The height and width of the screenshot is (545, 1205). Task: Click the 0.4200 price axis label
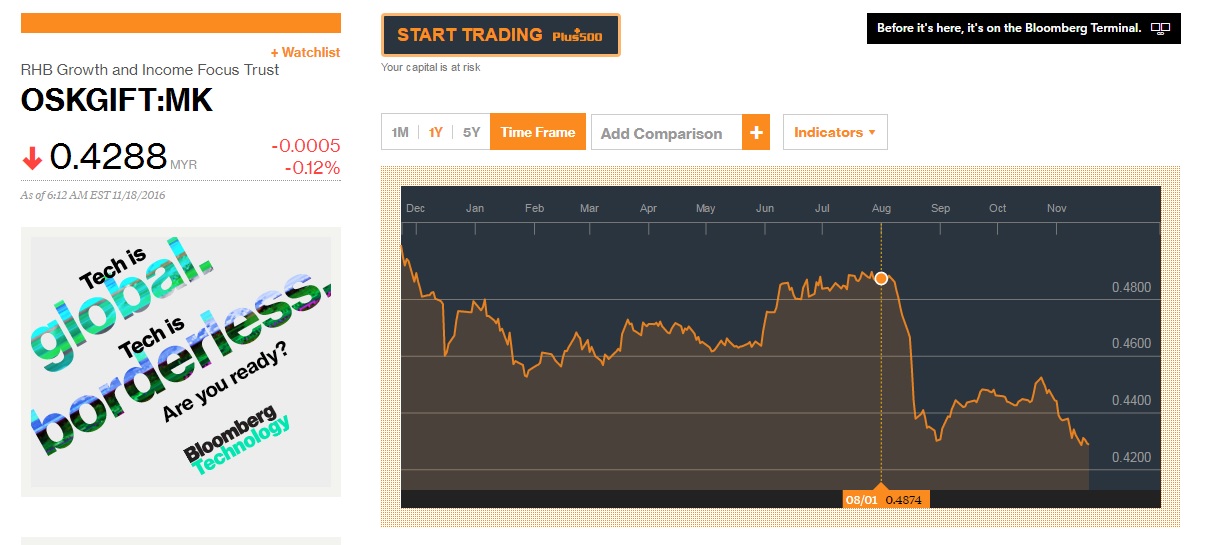tap(1131, 458)
